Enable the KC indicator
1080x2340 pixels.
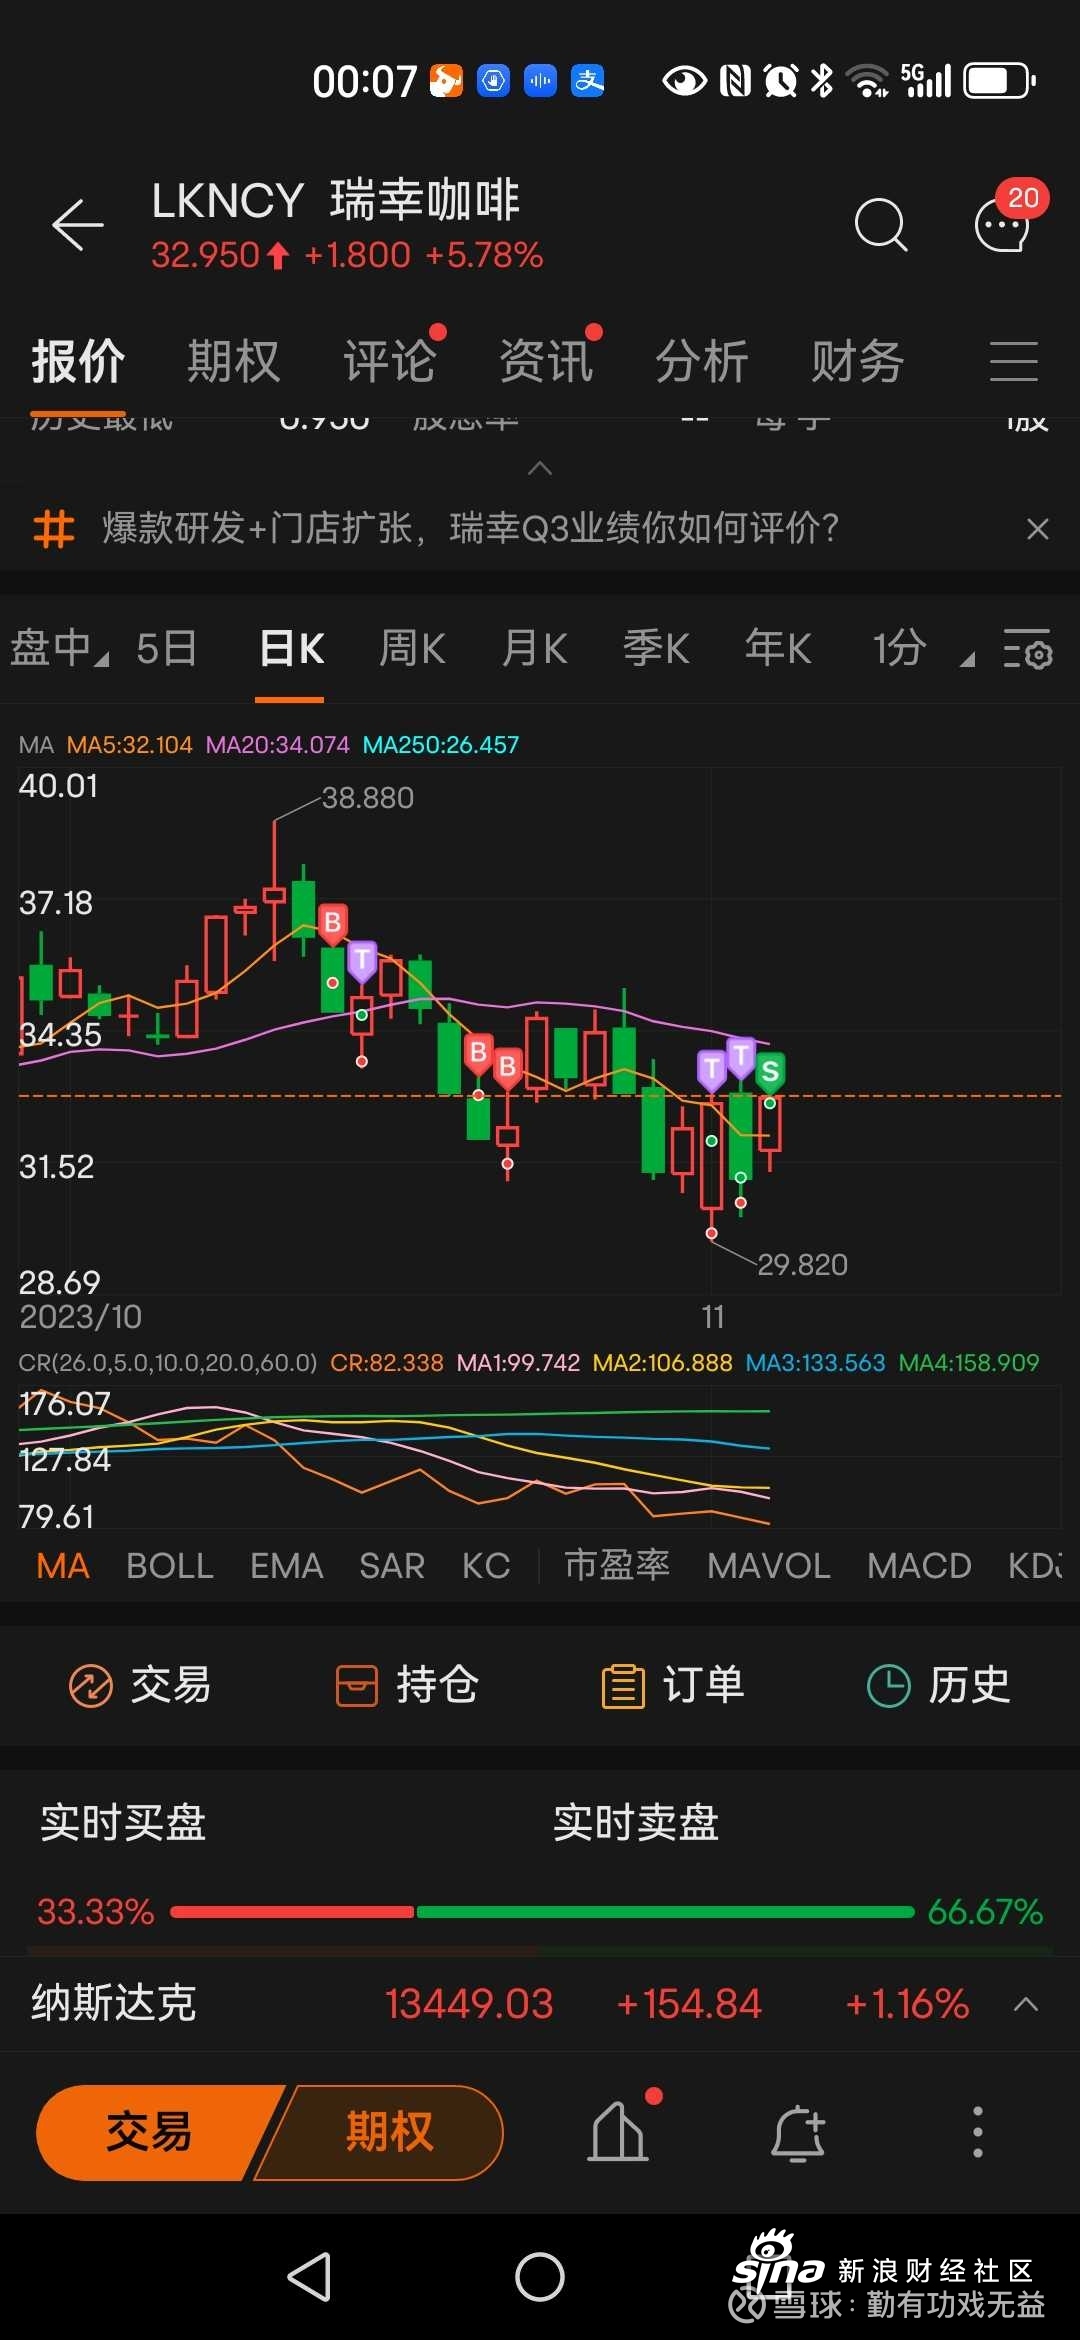click(486, 1566)
